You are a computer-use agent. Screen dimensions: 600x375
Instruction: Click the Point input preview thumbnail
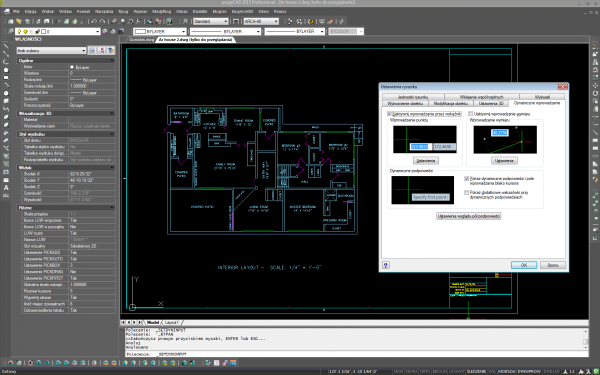pos(425,139)
